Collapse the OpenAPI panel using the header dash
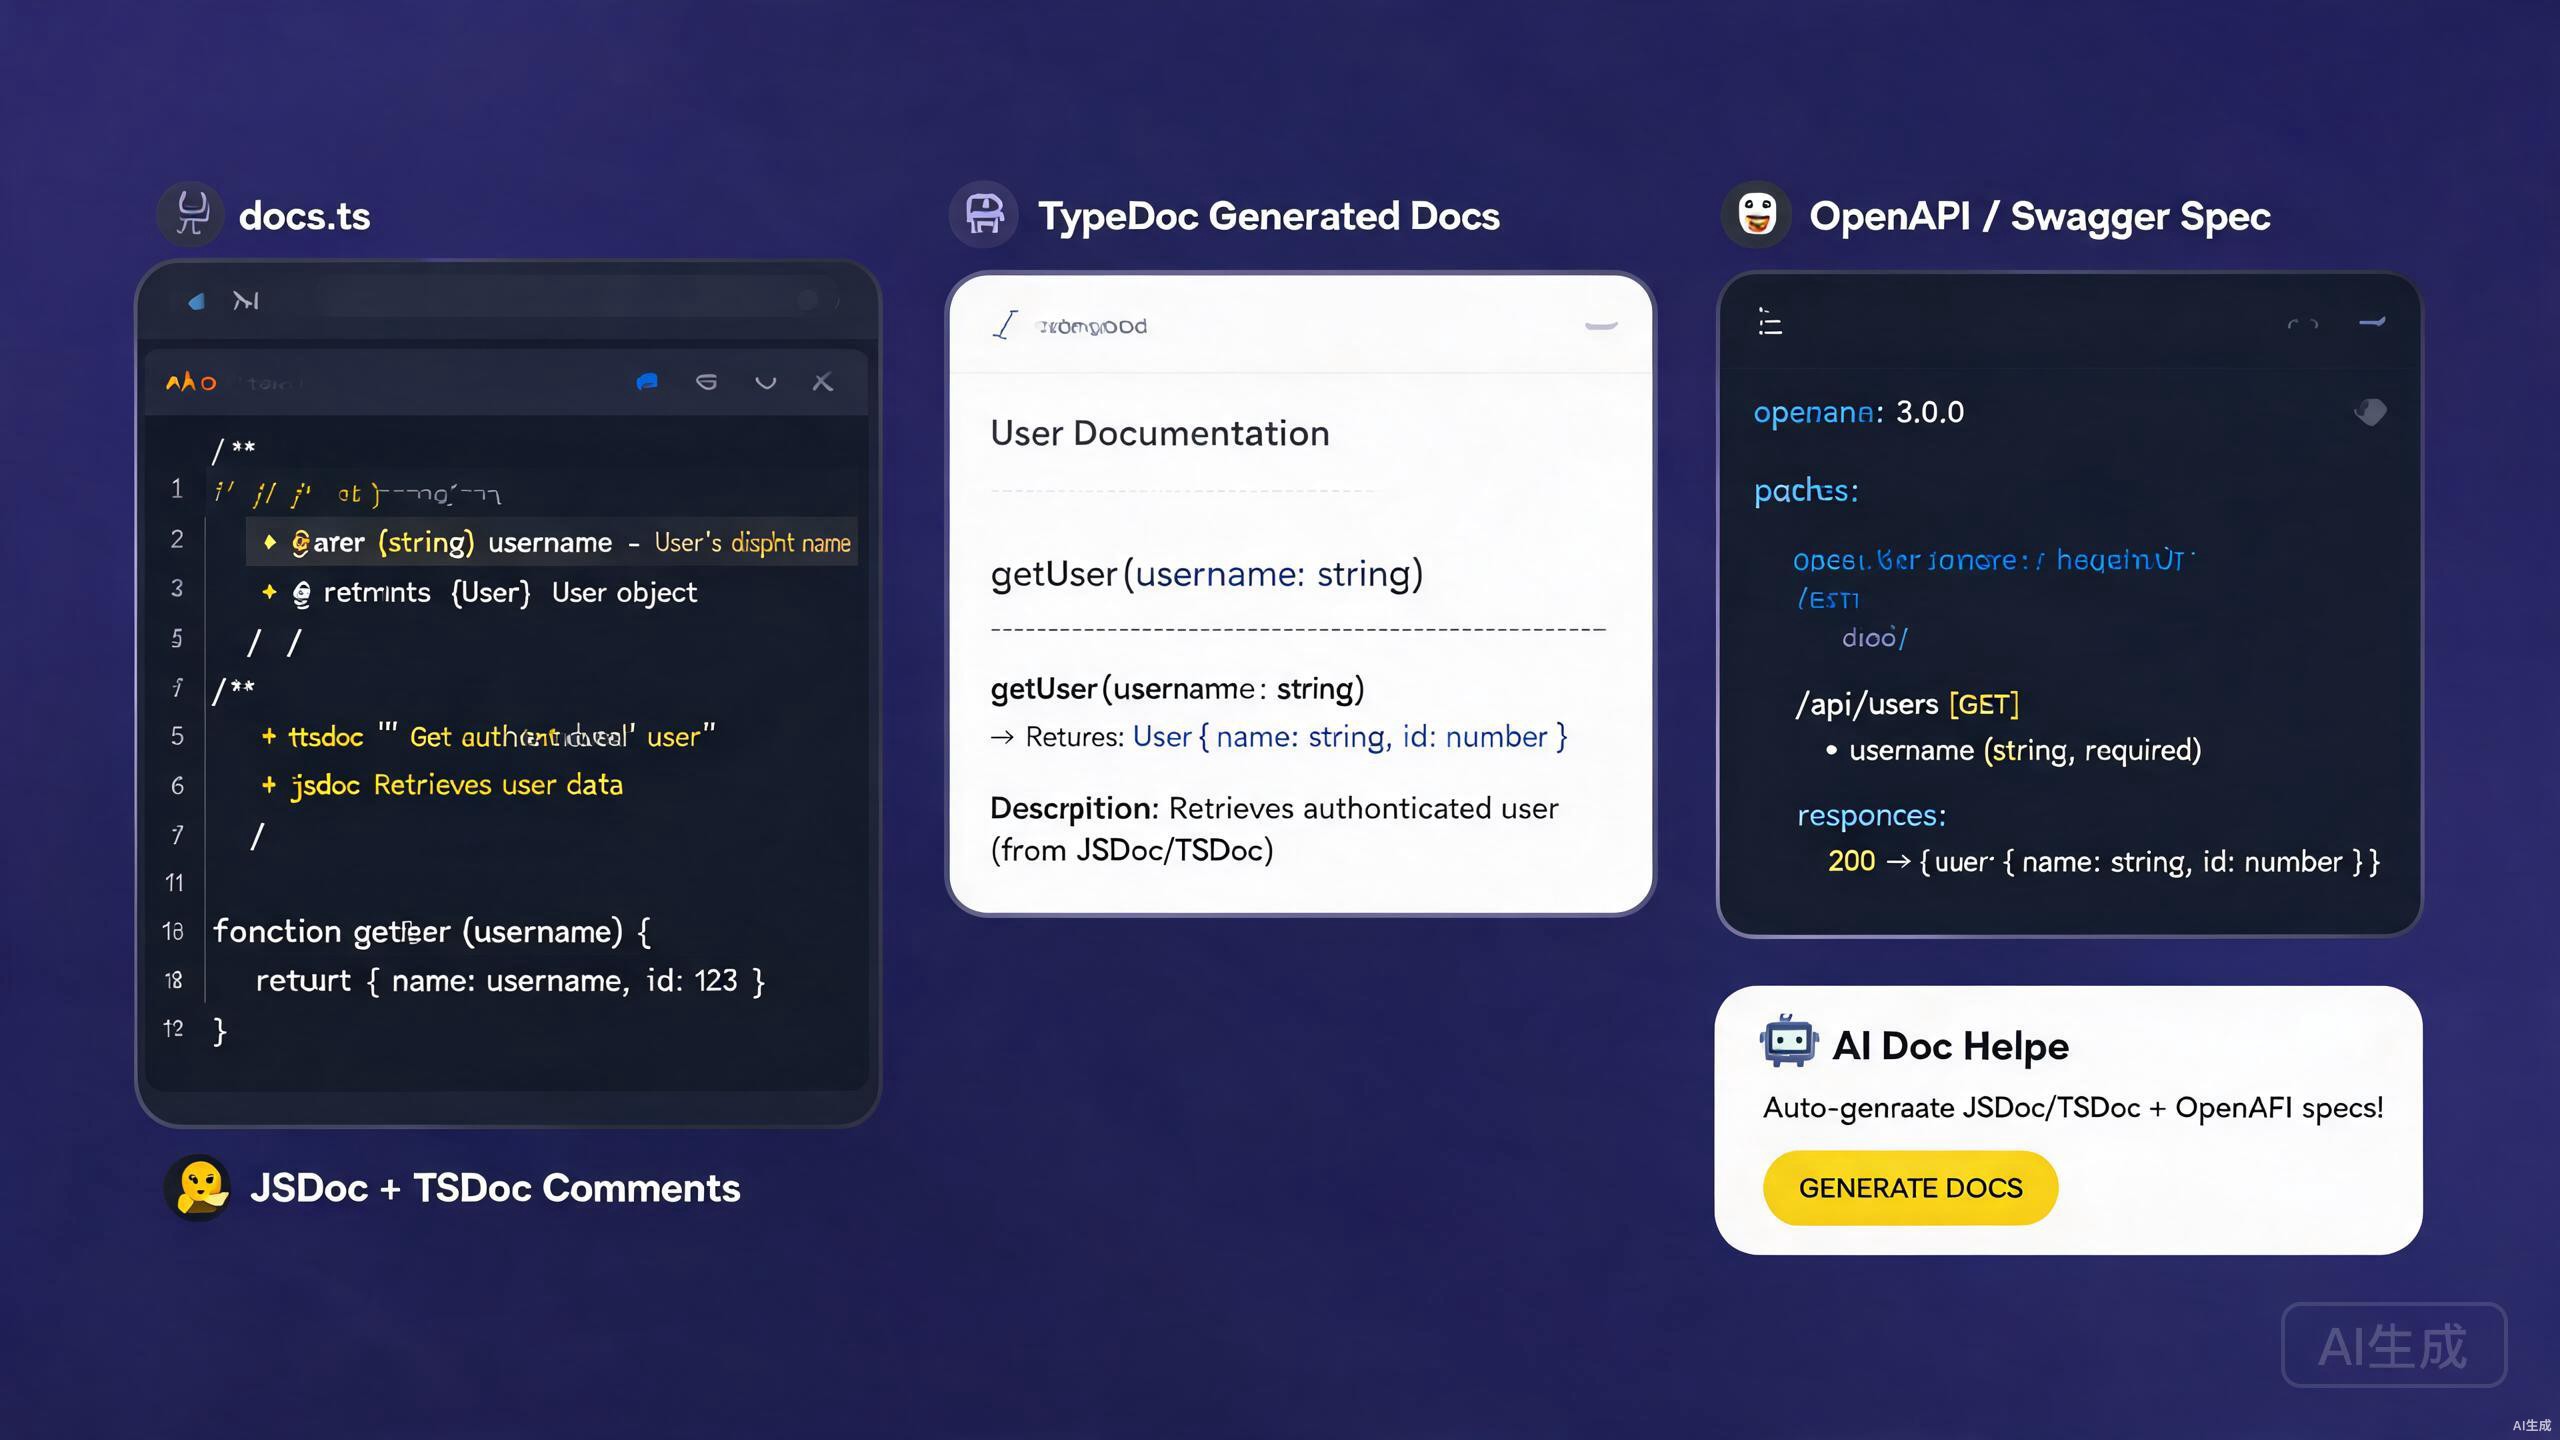2560x1440 pixels. (2372, 322)
